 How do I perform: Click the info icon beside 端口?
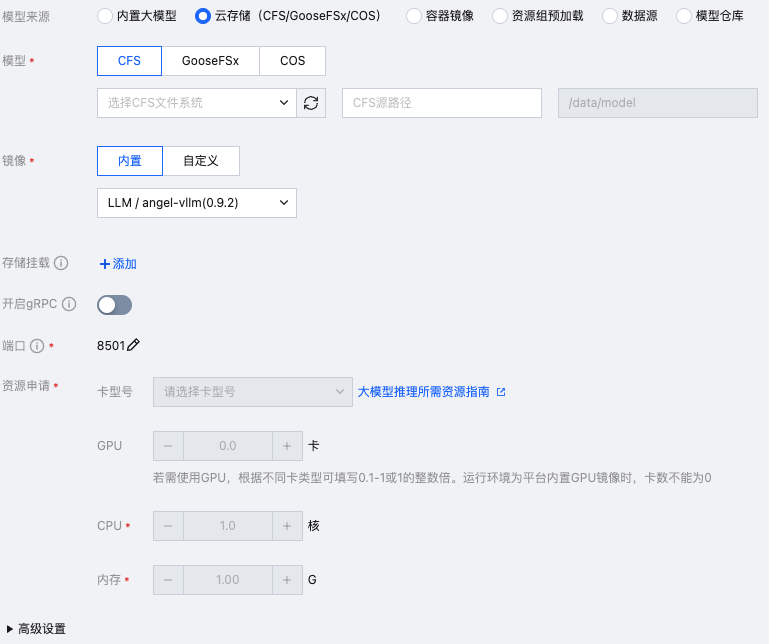(37, 346)
